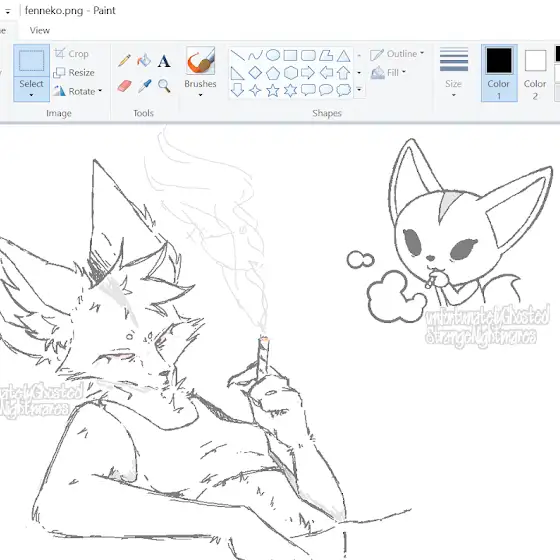
Task: Select the Curve shape
Action: (x=255, y=55)
